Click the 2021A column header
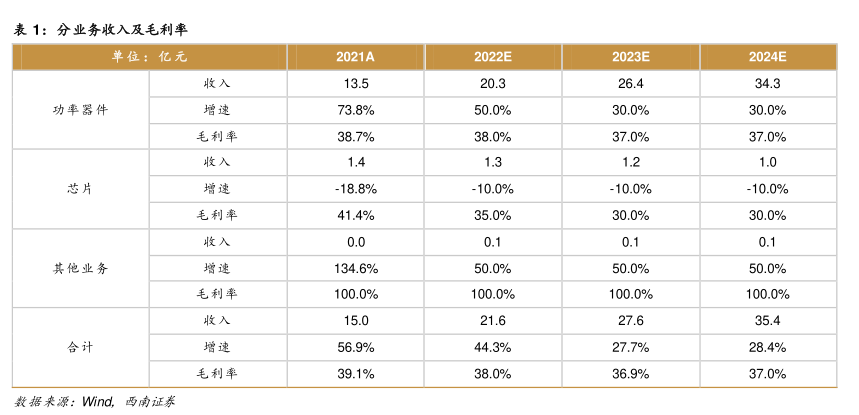 356,57
